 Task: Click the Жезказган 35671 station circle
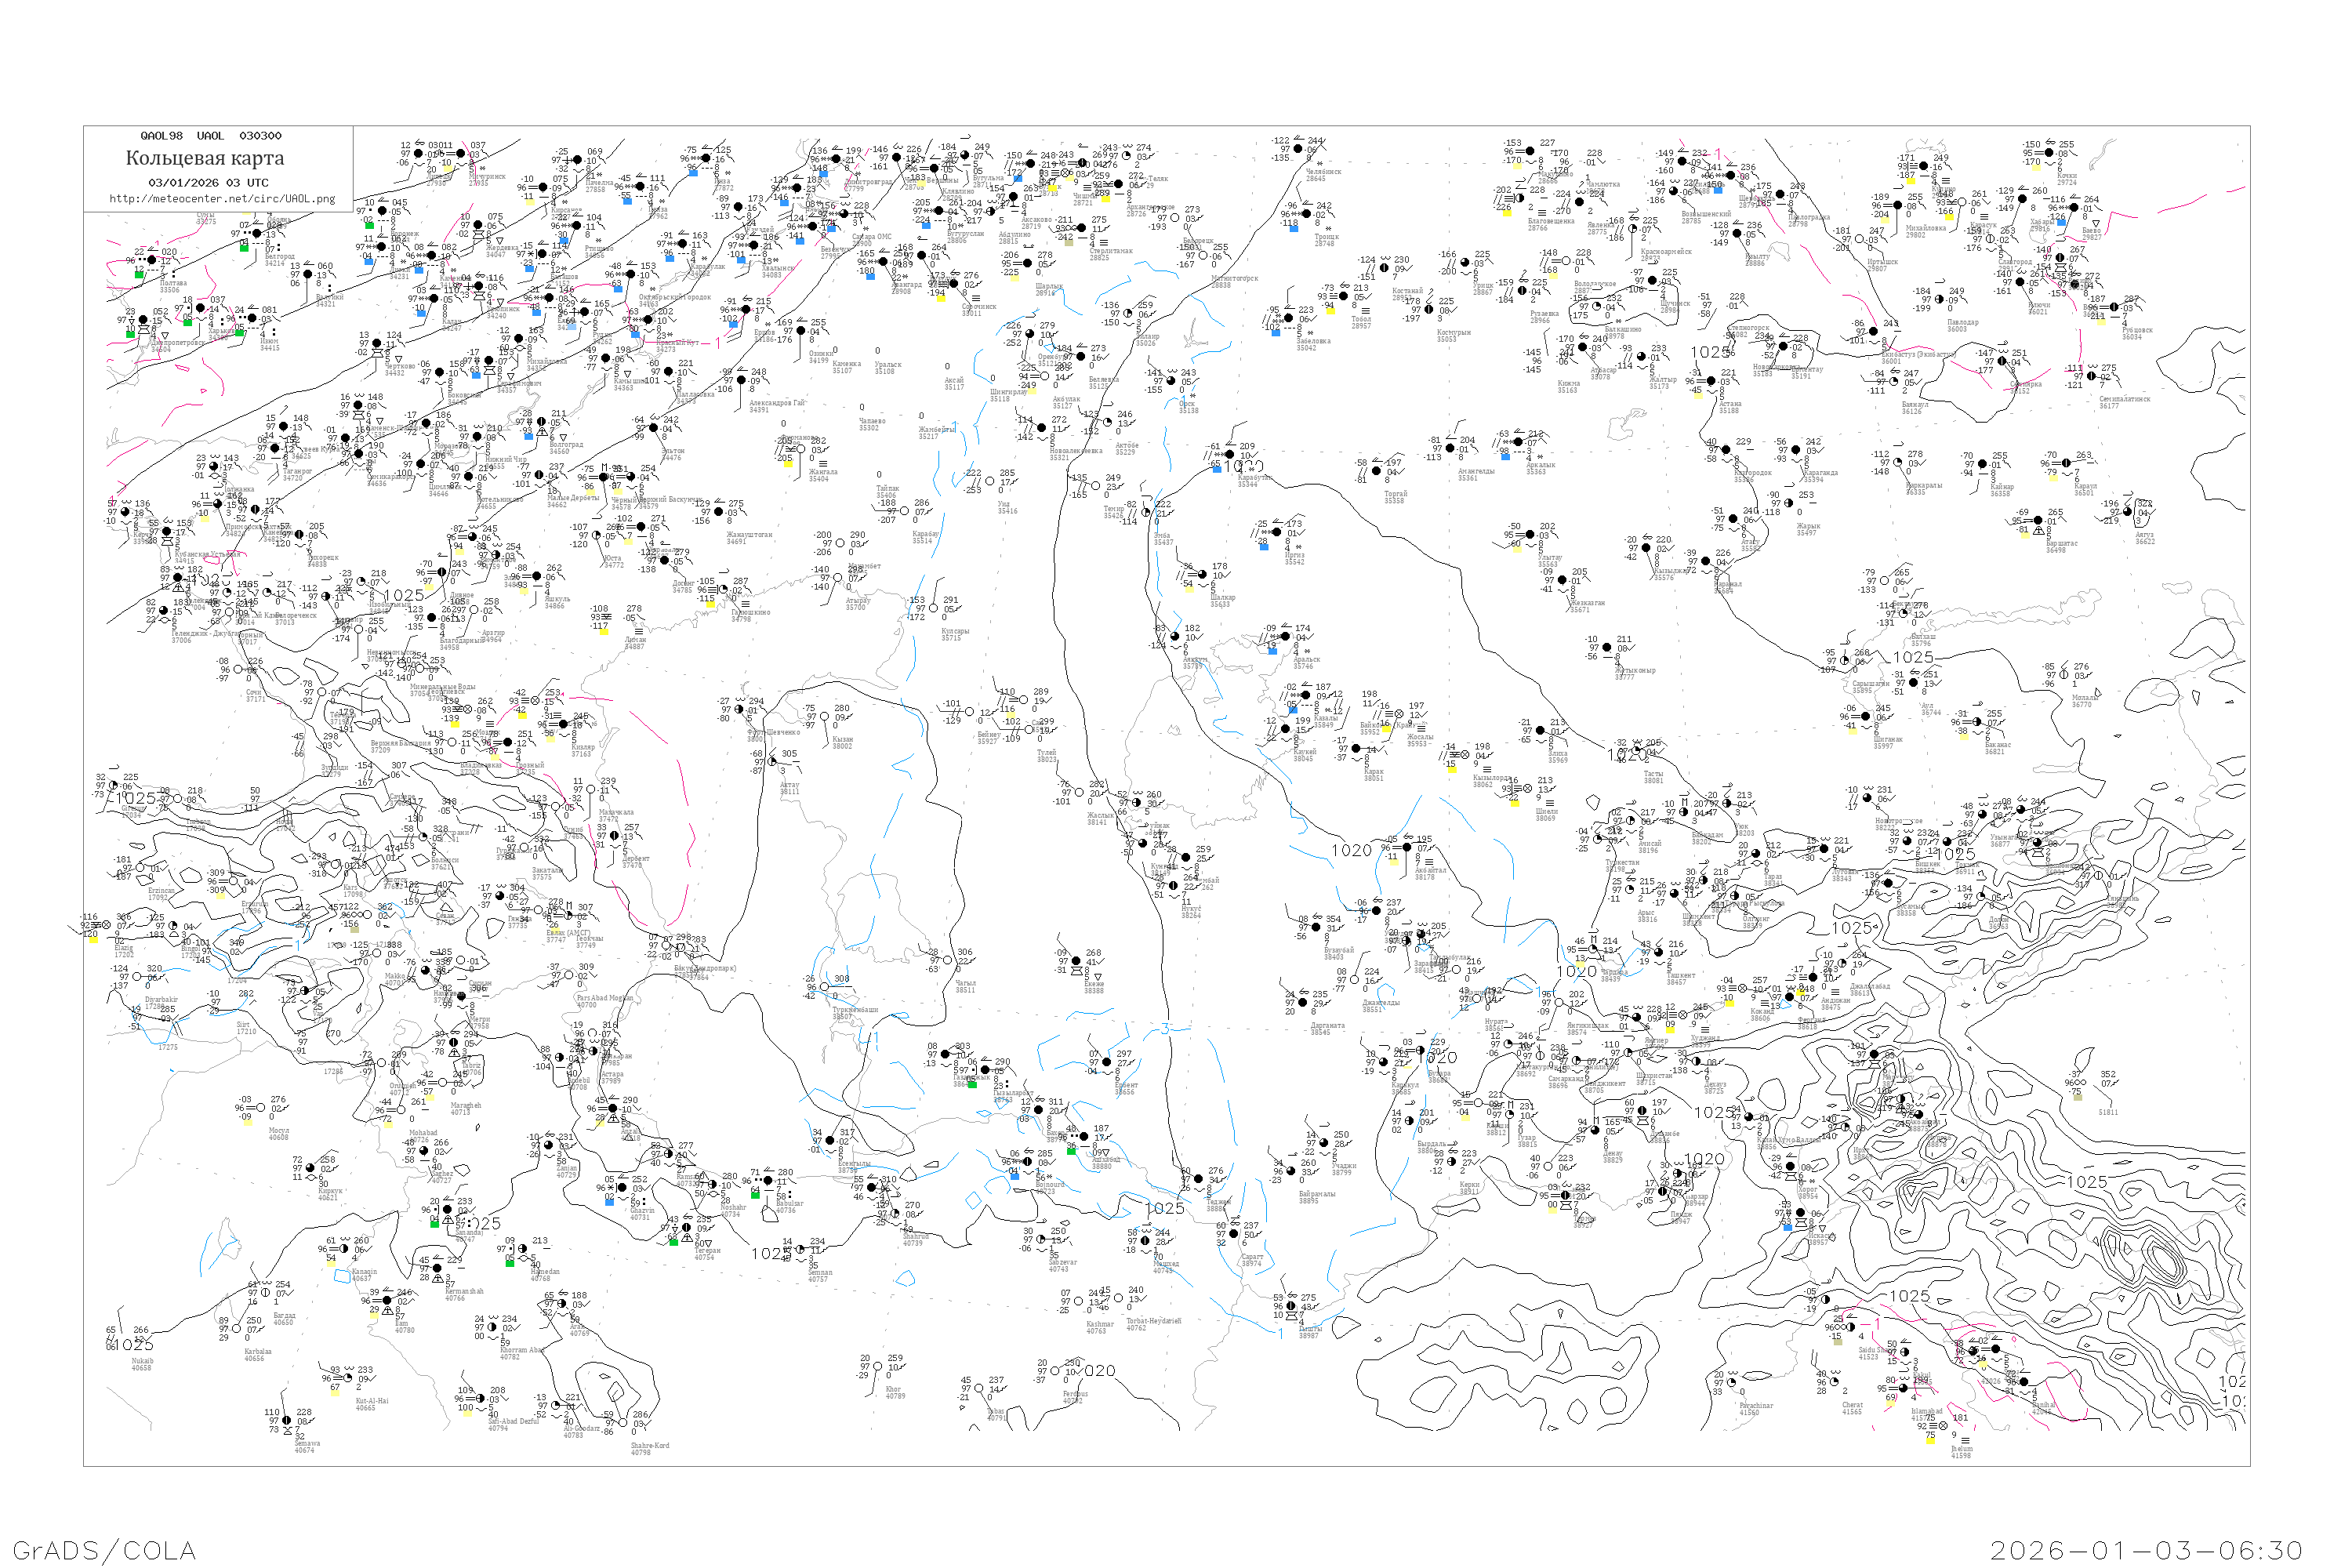click(1562, 580)
